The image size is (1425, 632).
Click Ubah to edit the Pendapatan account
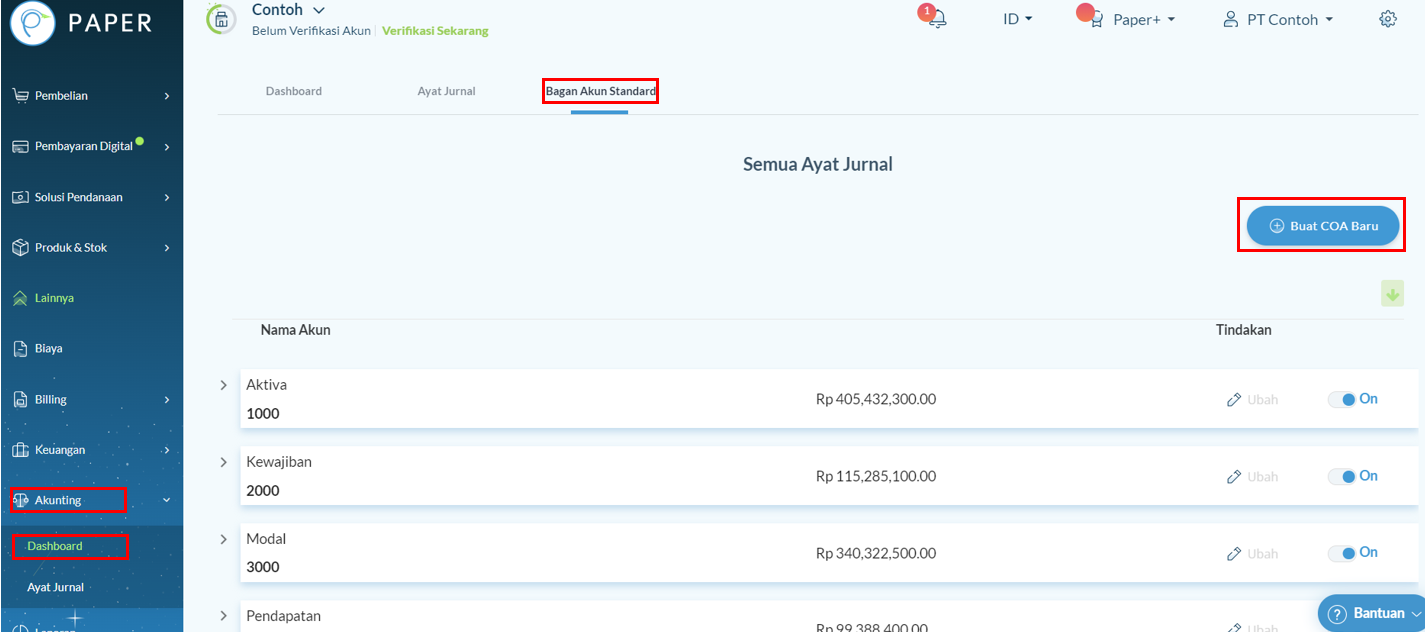1252,626
